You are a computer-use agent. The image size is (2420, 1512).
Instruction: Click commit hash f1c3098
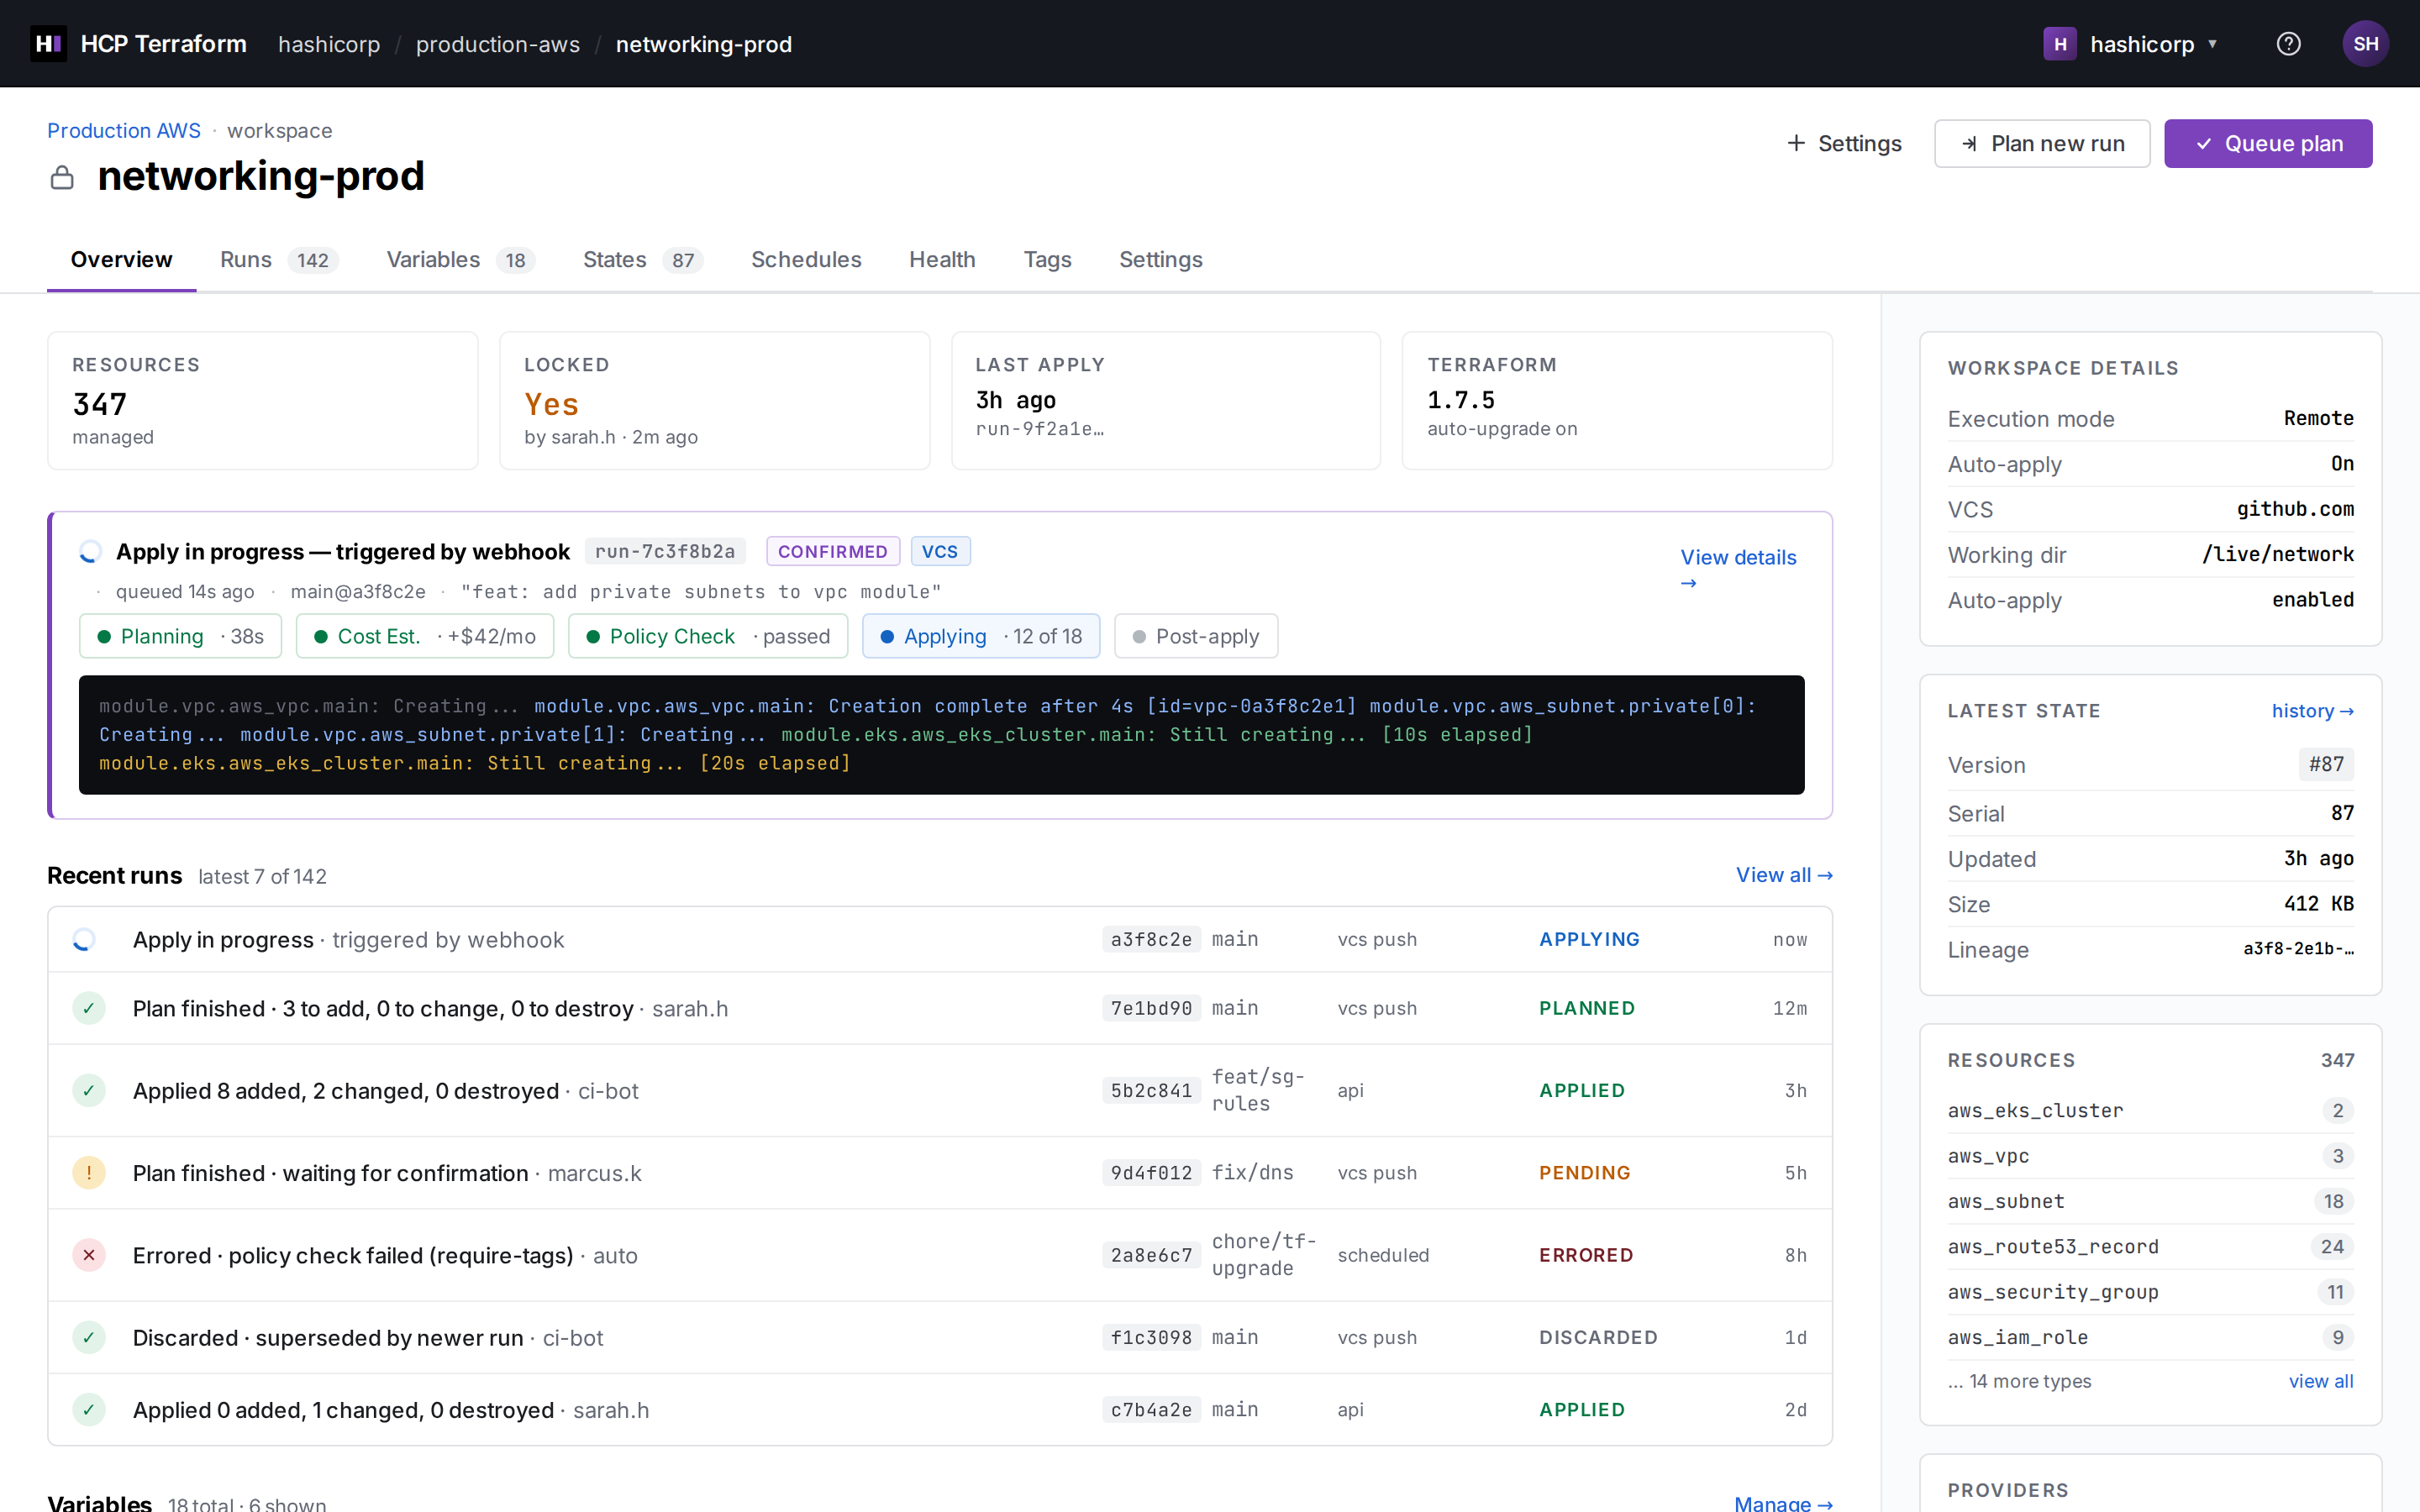pos(1151,1337)
